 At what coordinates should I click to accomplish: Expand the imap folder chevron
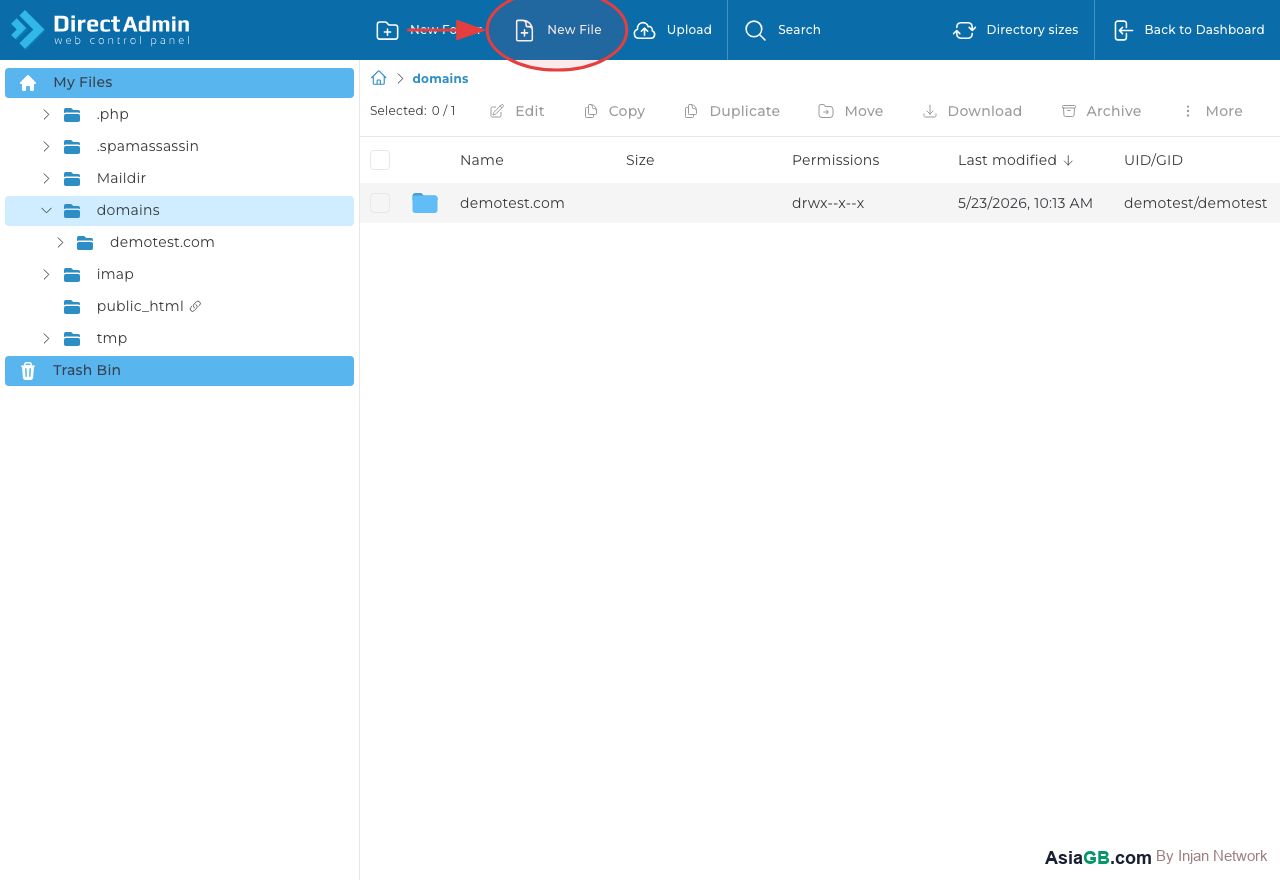click(x=46, y=275)
